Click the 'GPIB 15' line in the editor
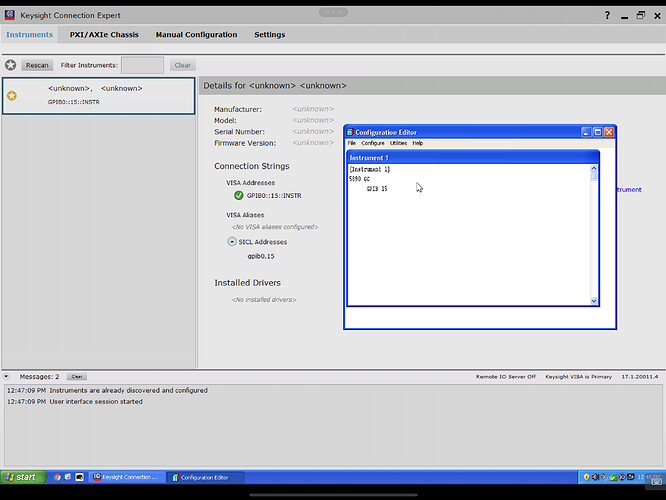This screenshot has height=500, width=666. (x=377, y=189)
